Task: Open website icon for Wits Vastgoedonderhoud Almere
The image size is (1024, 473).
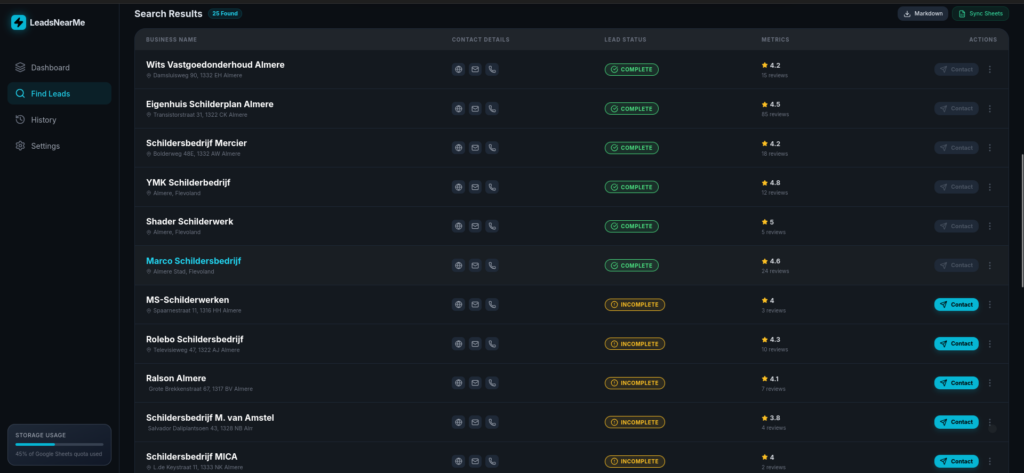Action: [458, 69]
